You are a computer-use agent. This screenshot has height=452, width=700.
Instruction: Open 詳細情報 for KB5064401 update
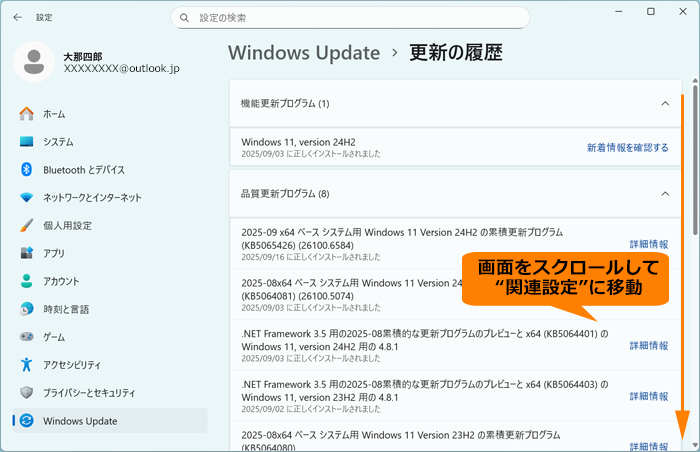tap(649, 345)
